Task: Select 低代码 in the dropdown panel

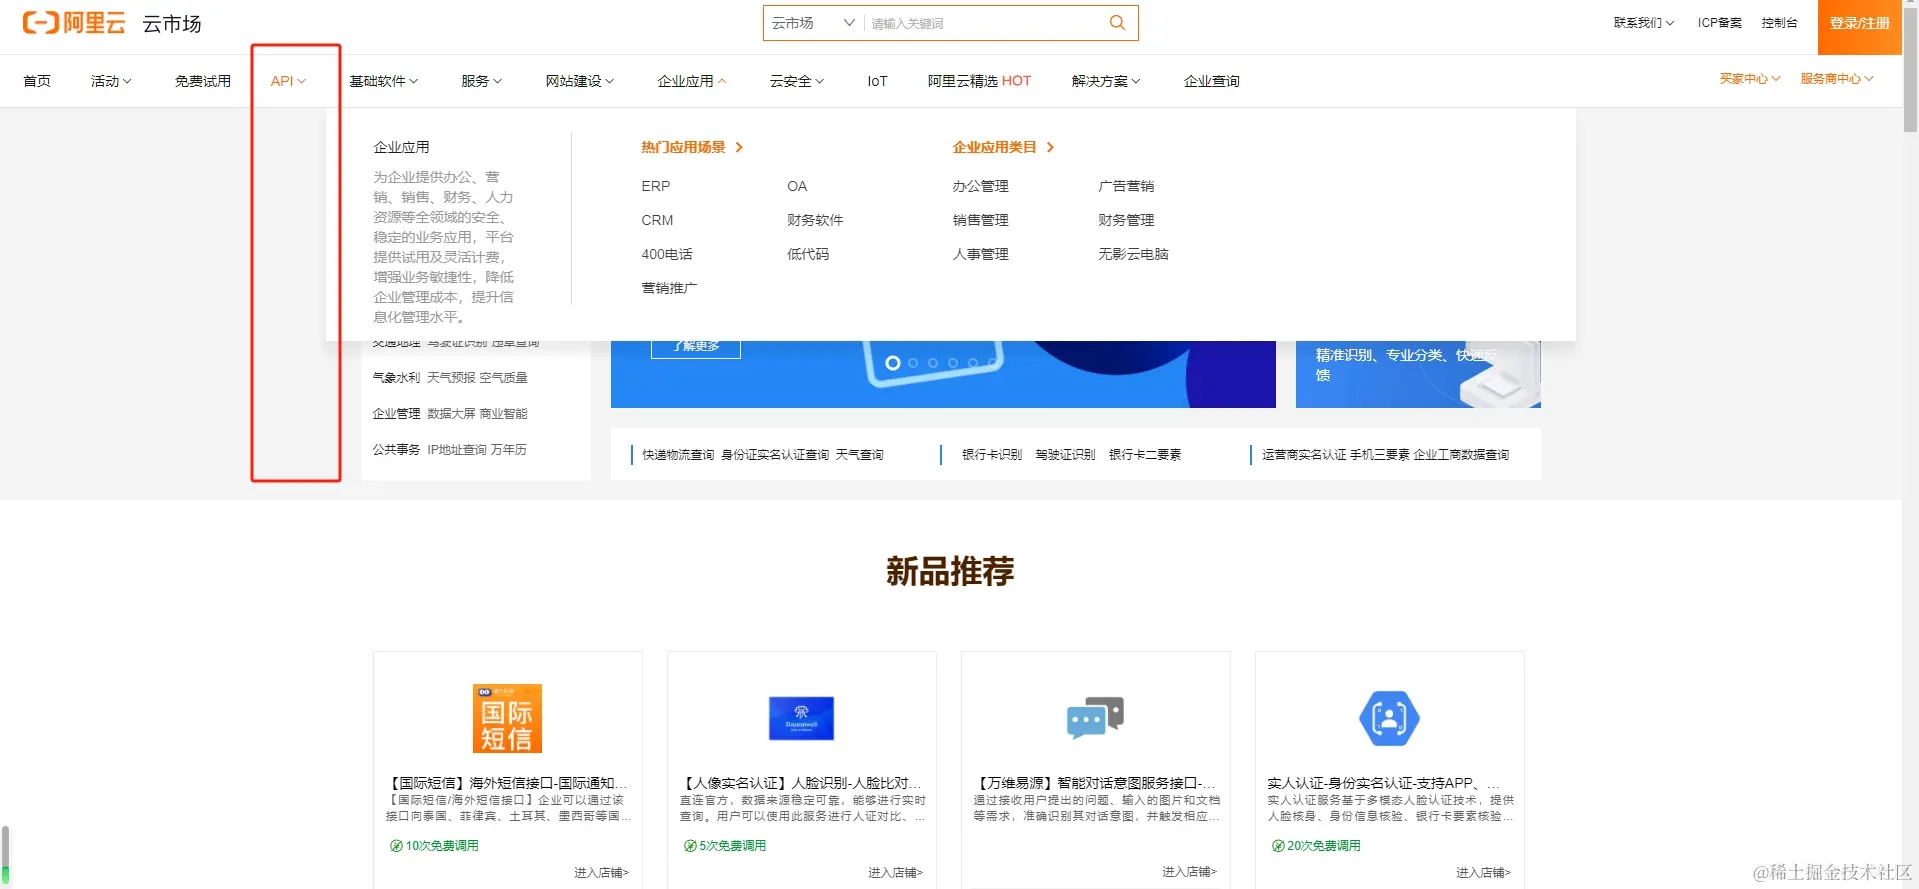Action: coord(808,254)
